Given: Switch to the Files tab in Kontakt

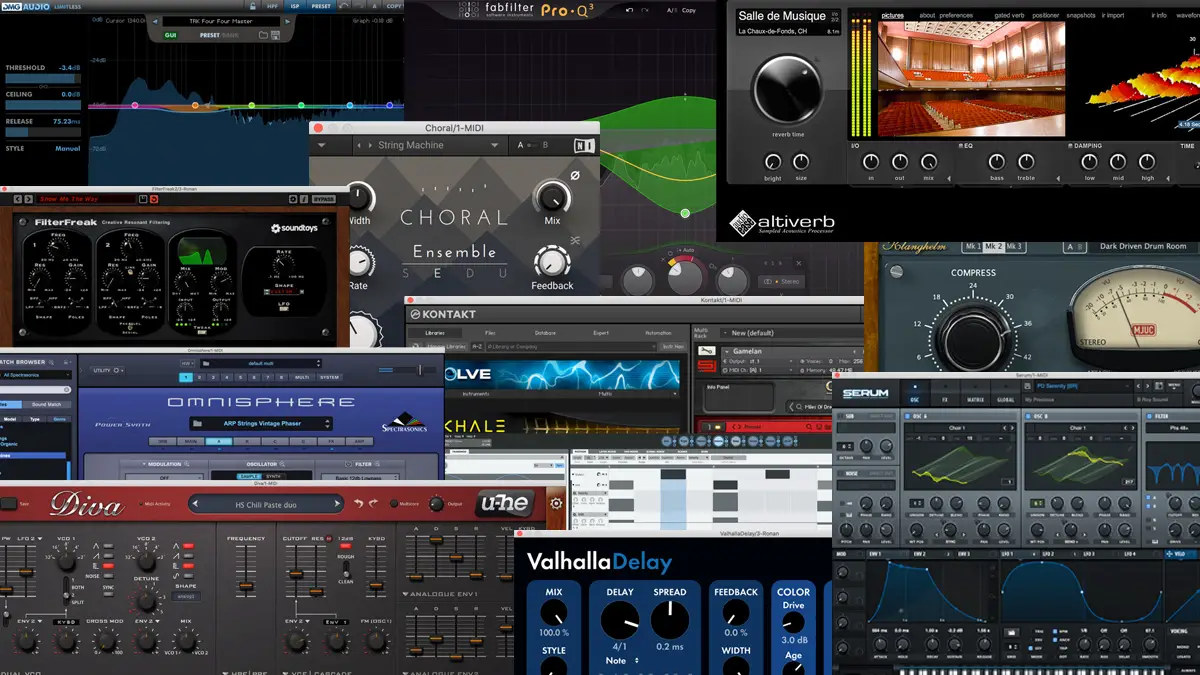Looking at the screenshot, I should (x=492, y=332).
